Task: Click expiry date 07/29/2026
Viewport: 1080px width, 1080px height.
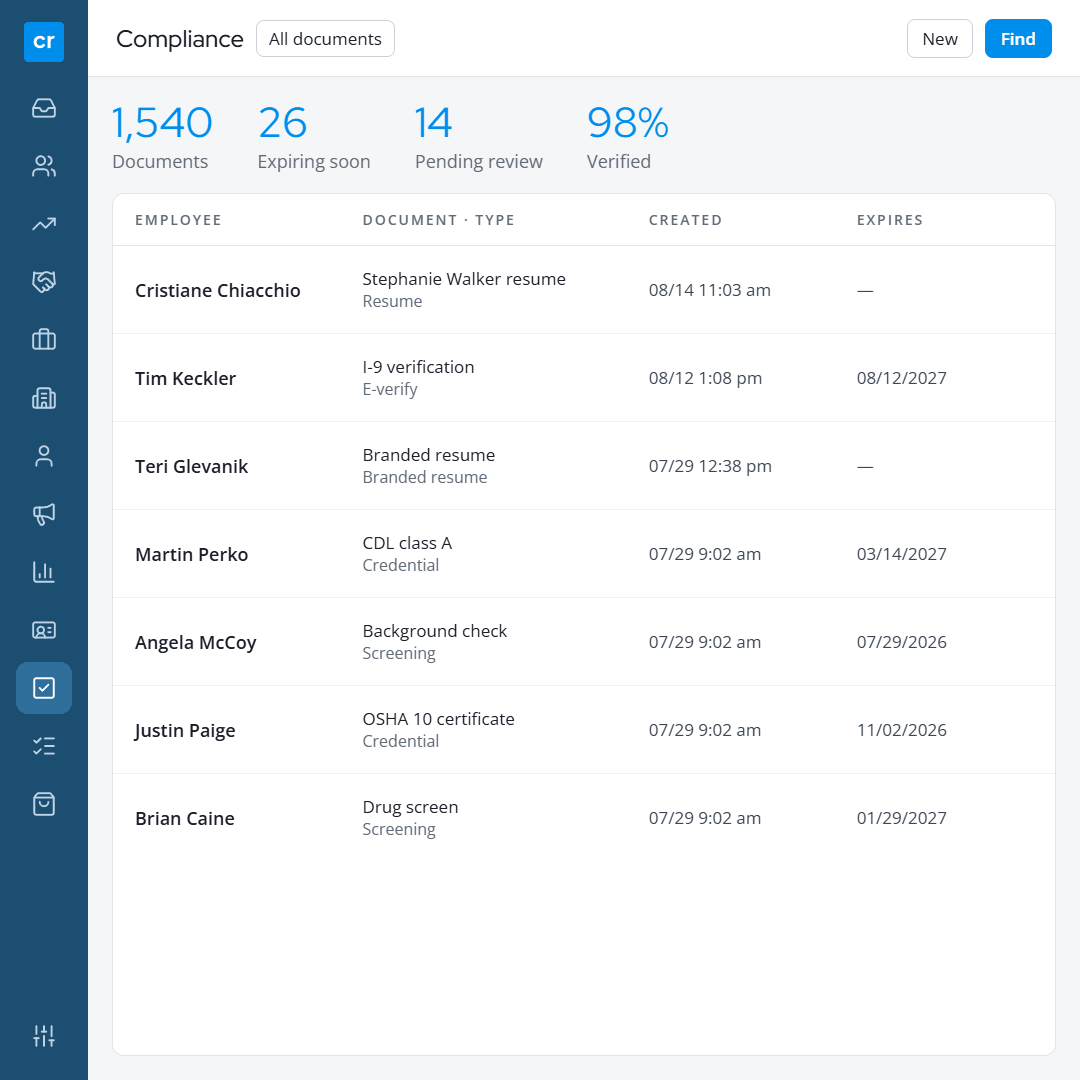Action: [x=901, y=643]
